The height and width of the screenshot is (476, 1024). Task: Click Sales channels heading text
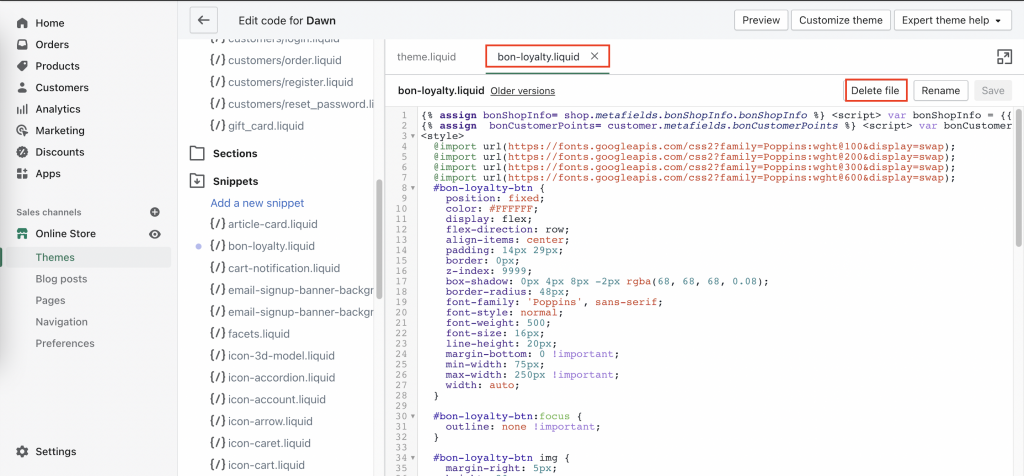49,212
